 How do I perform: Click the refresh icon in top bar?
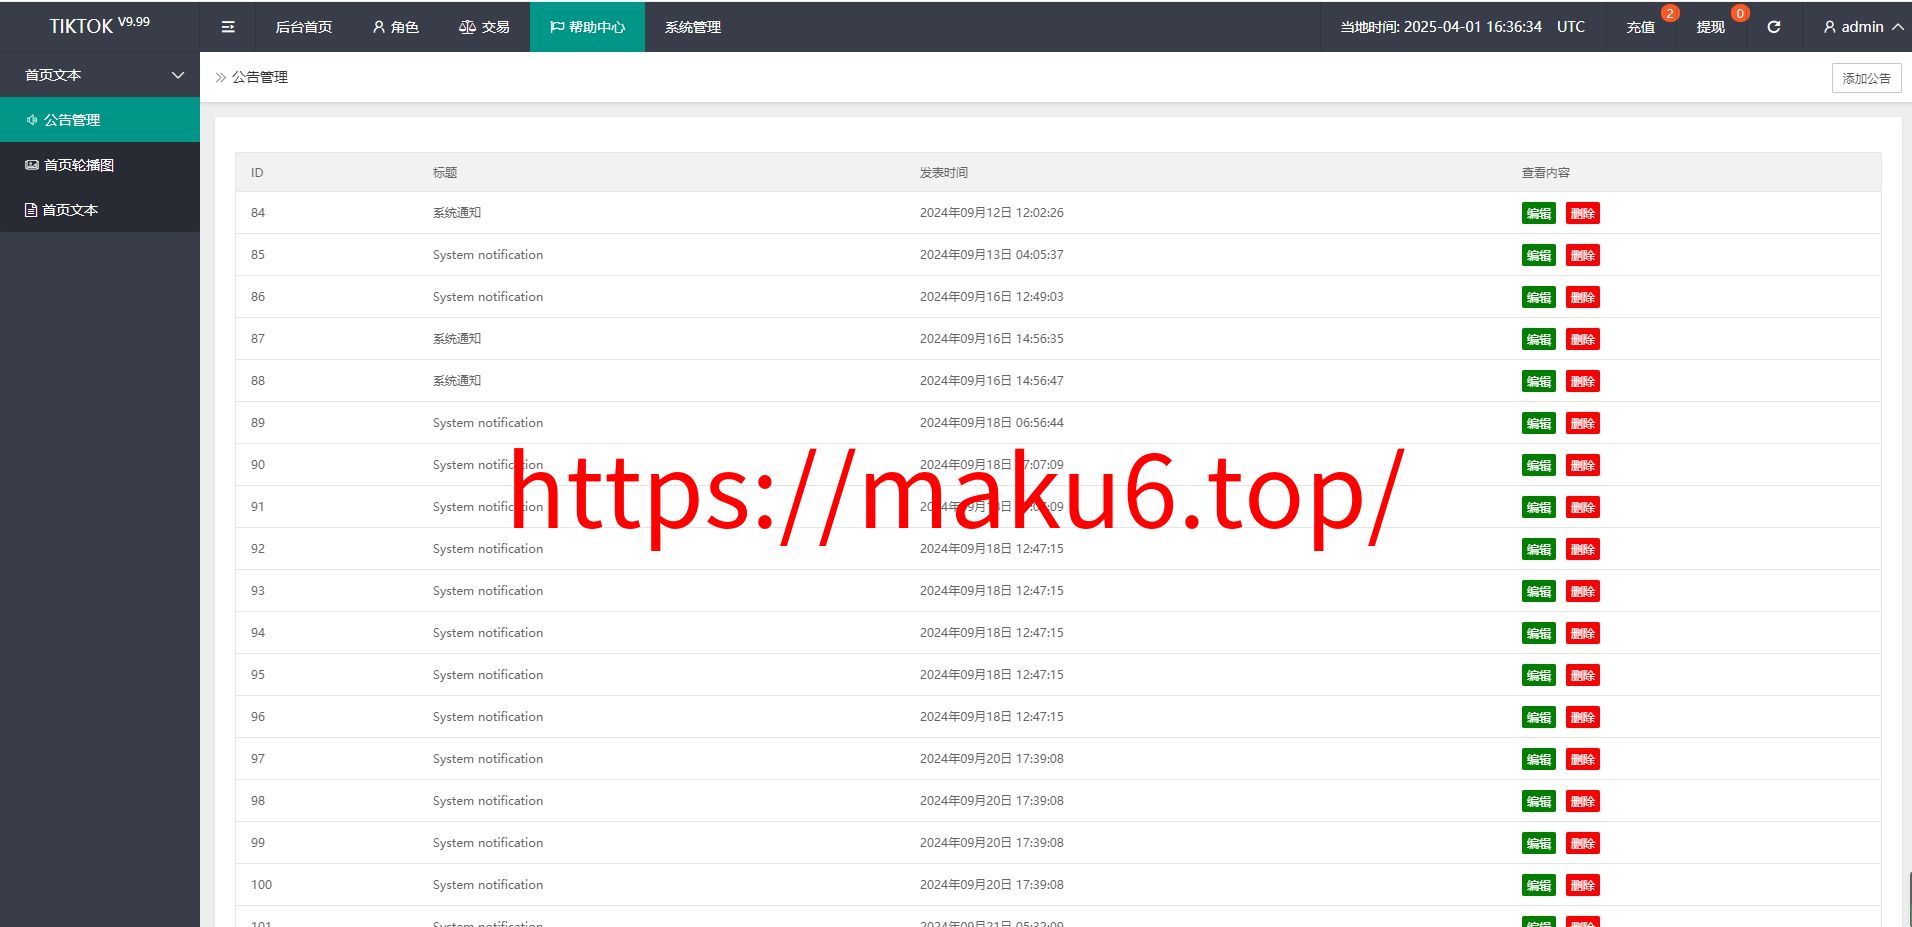[x=1774, y=27]
